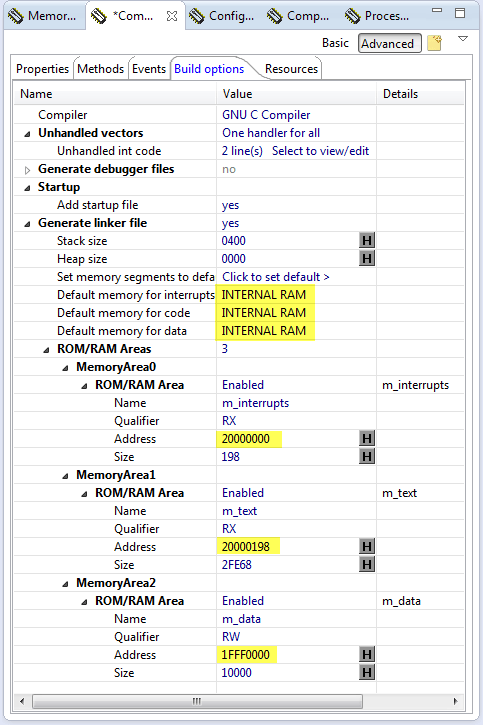Switch to Basic view mode
The image size is (483, 725).
[335, 43]
